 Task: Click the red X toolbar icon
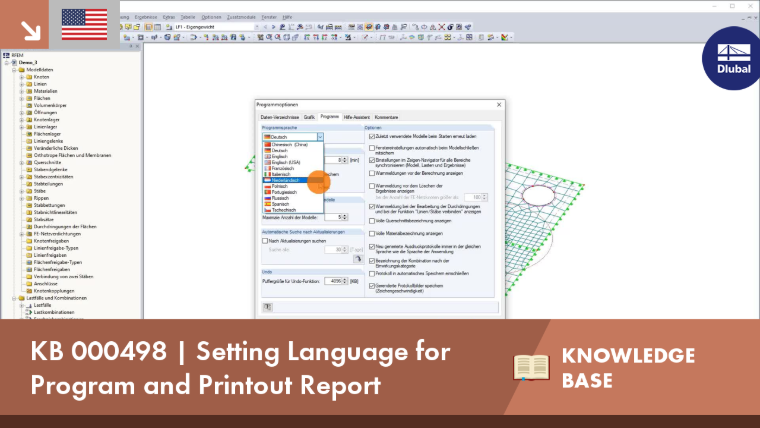(x=442, y=27)
